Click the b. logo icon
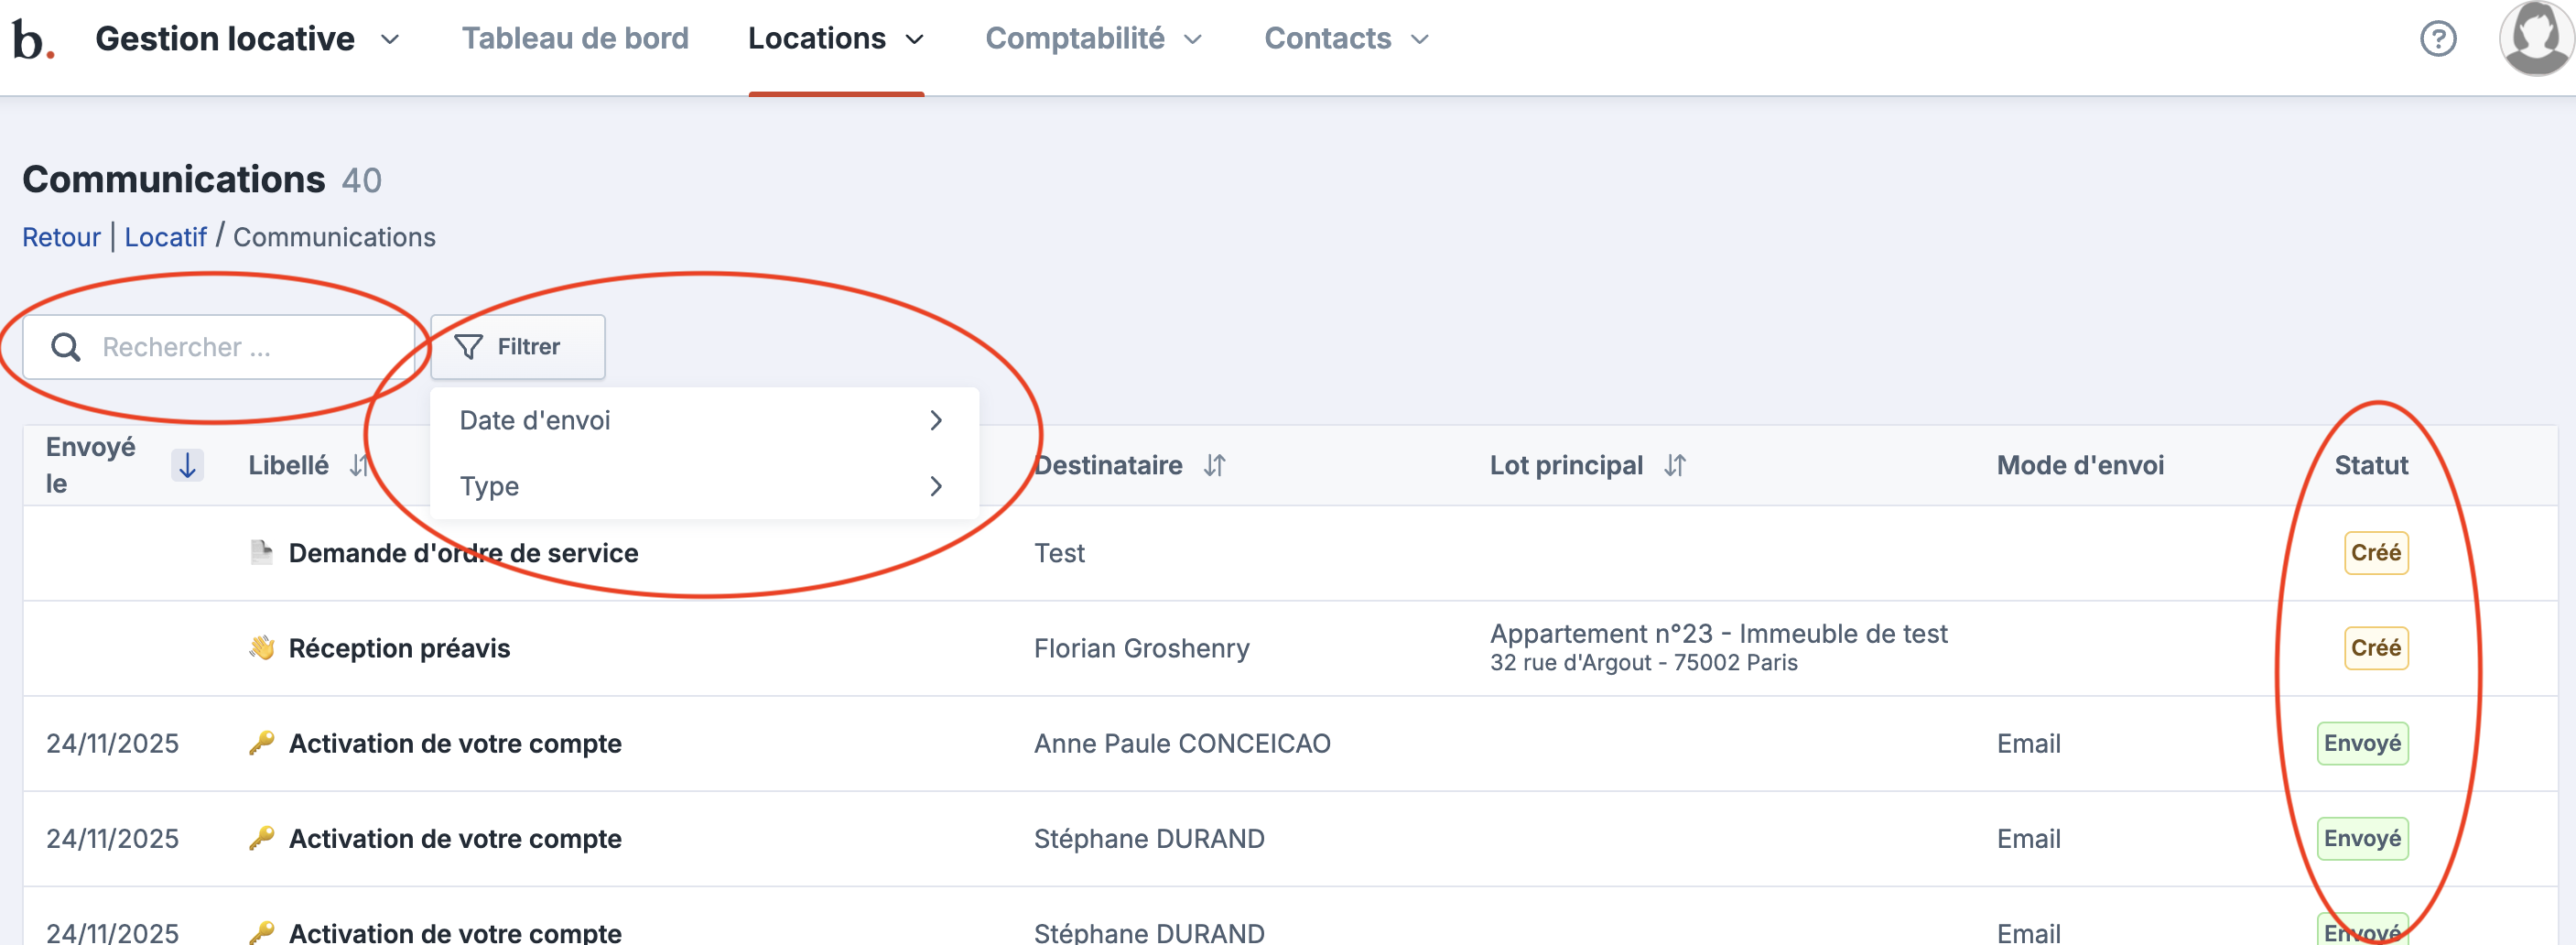This screenshot has height=945, width=2576. pos(32,40)
